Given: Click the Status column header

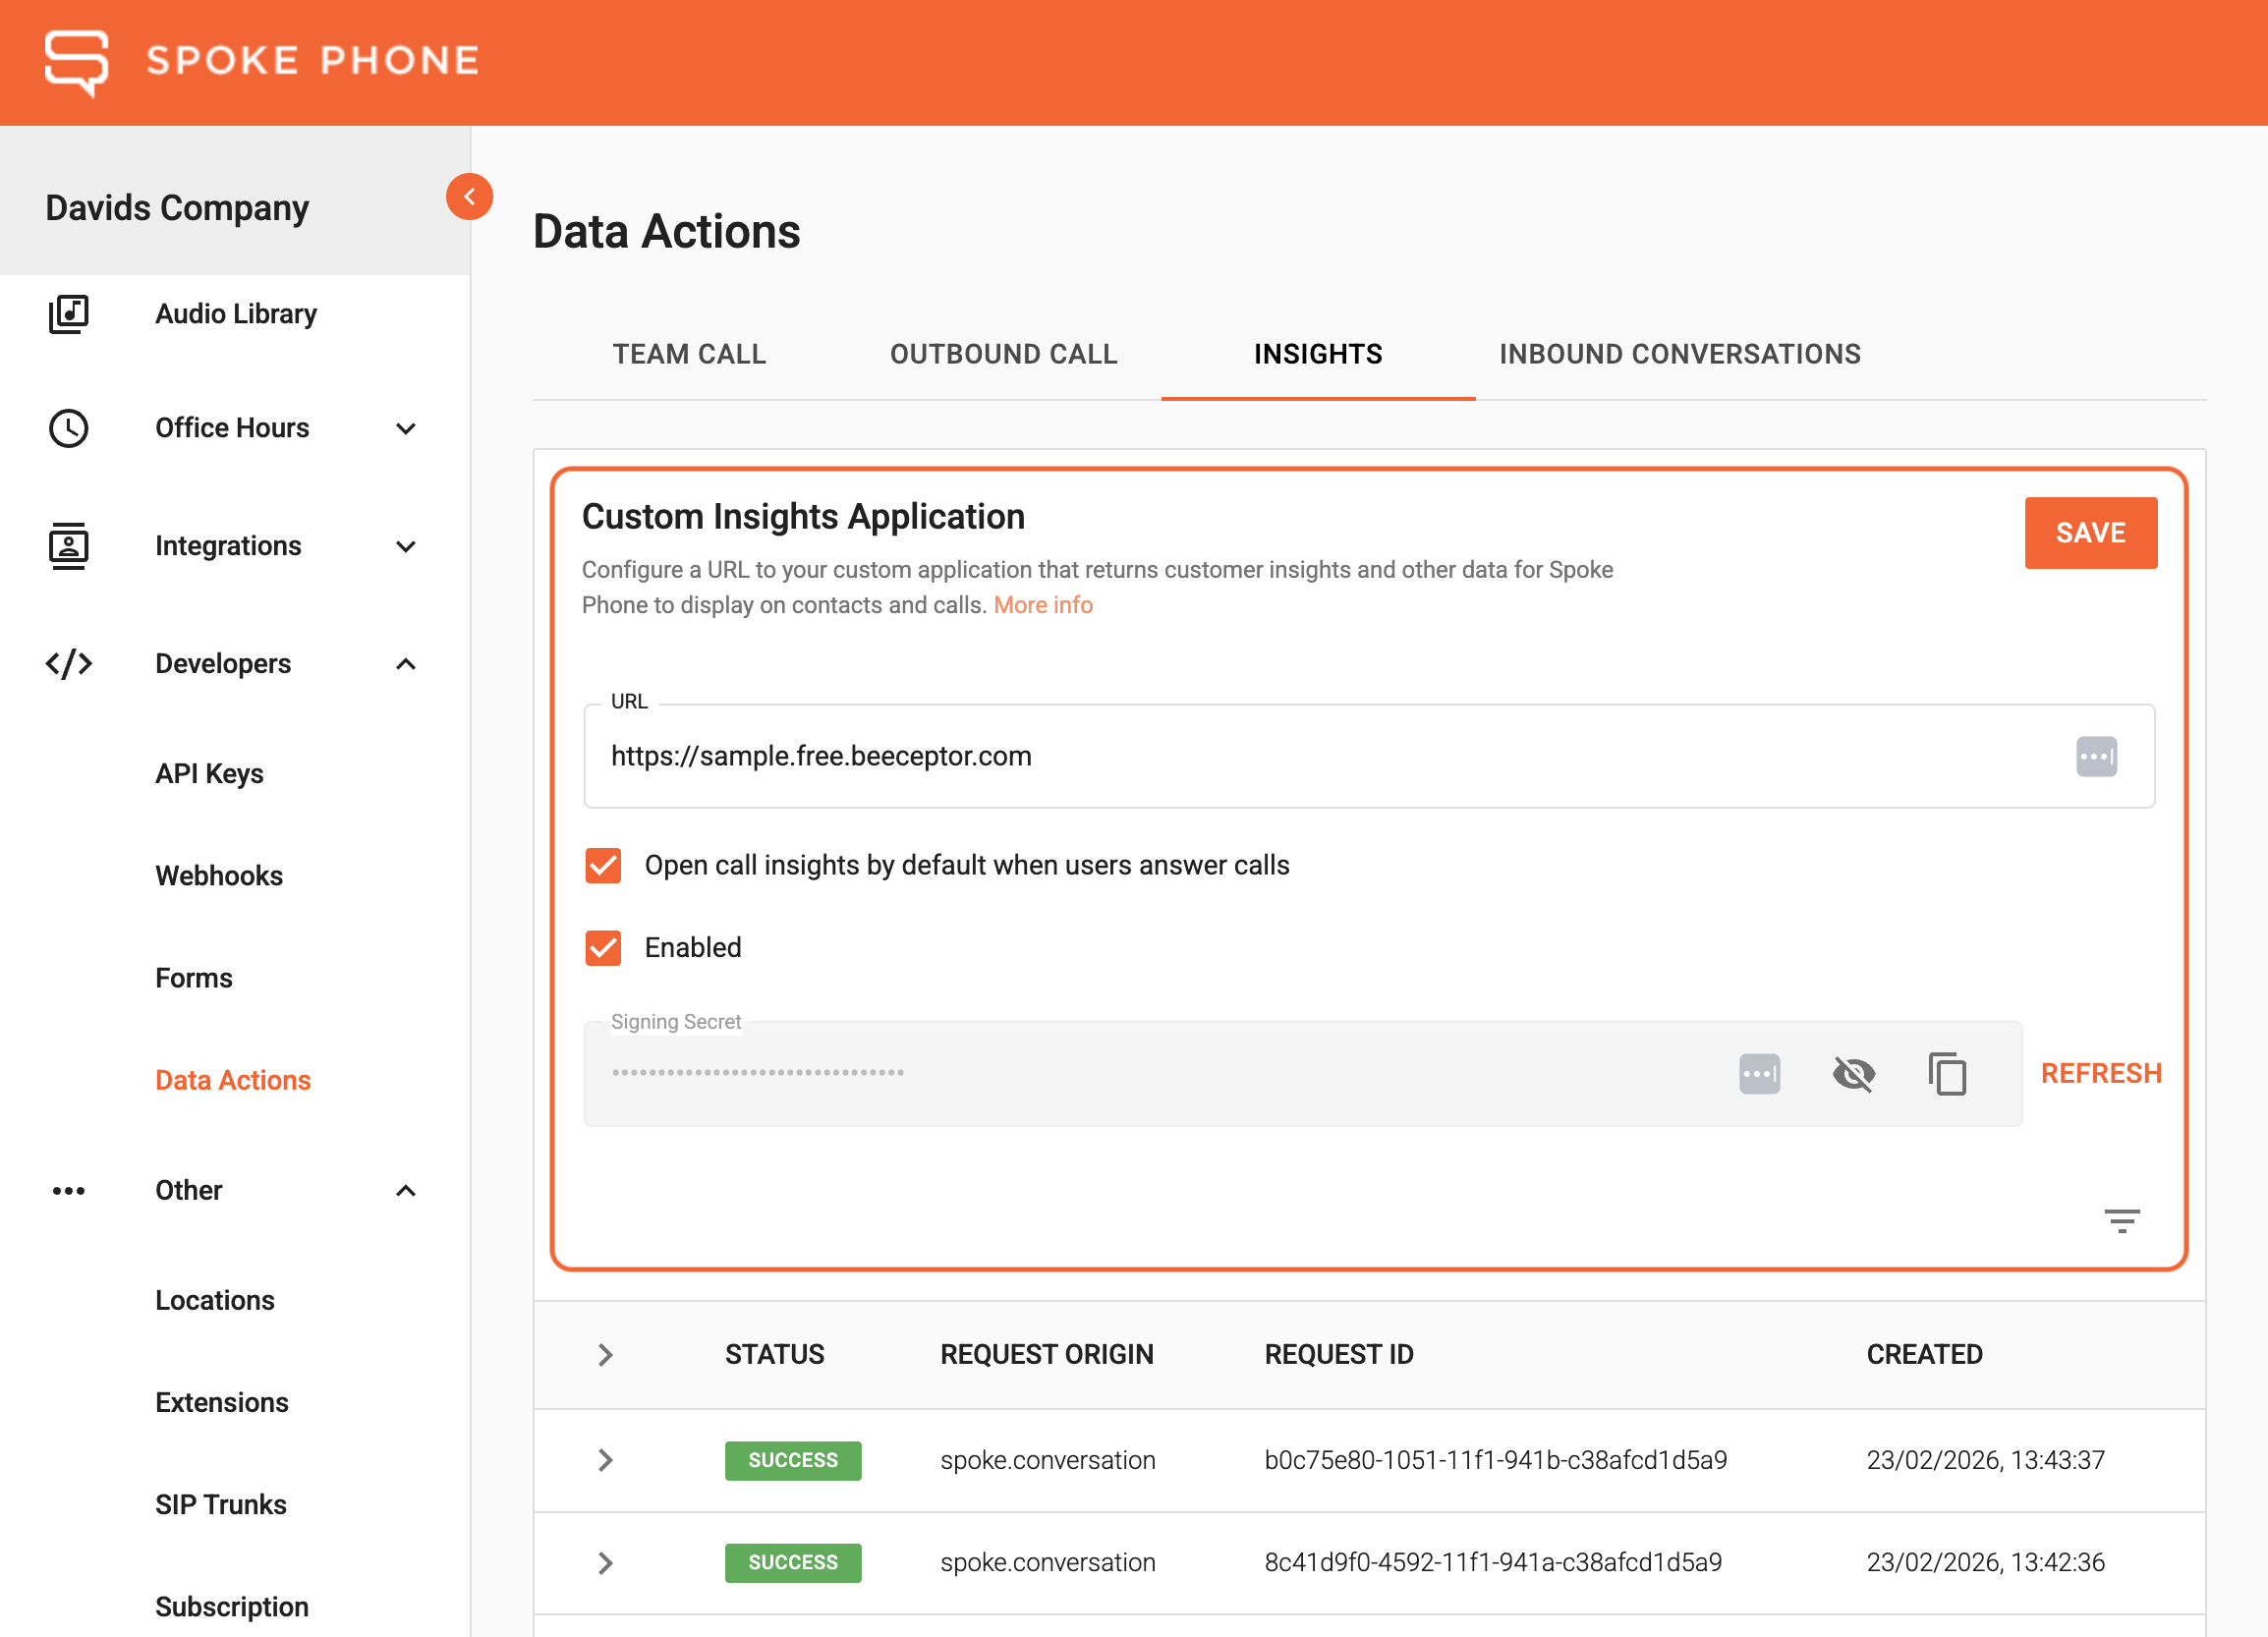Looking at the screenshot, I should coord(775,1354).
